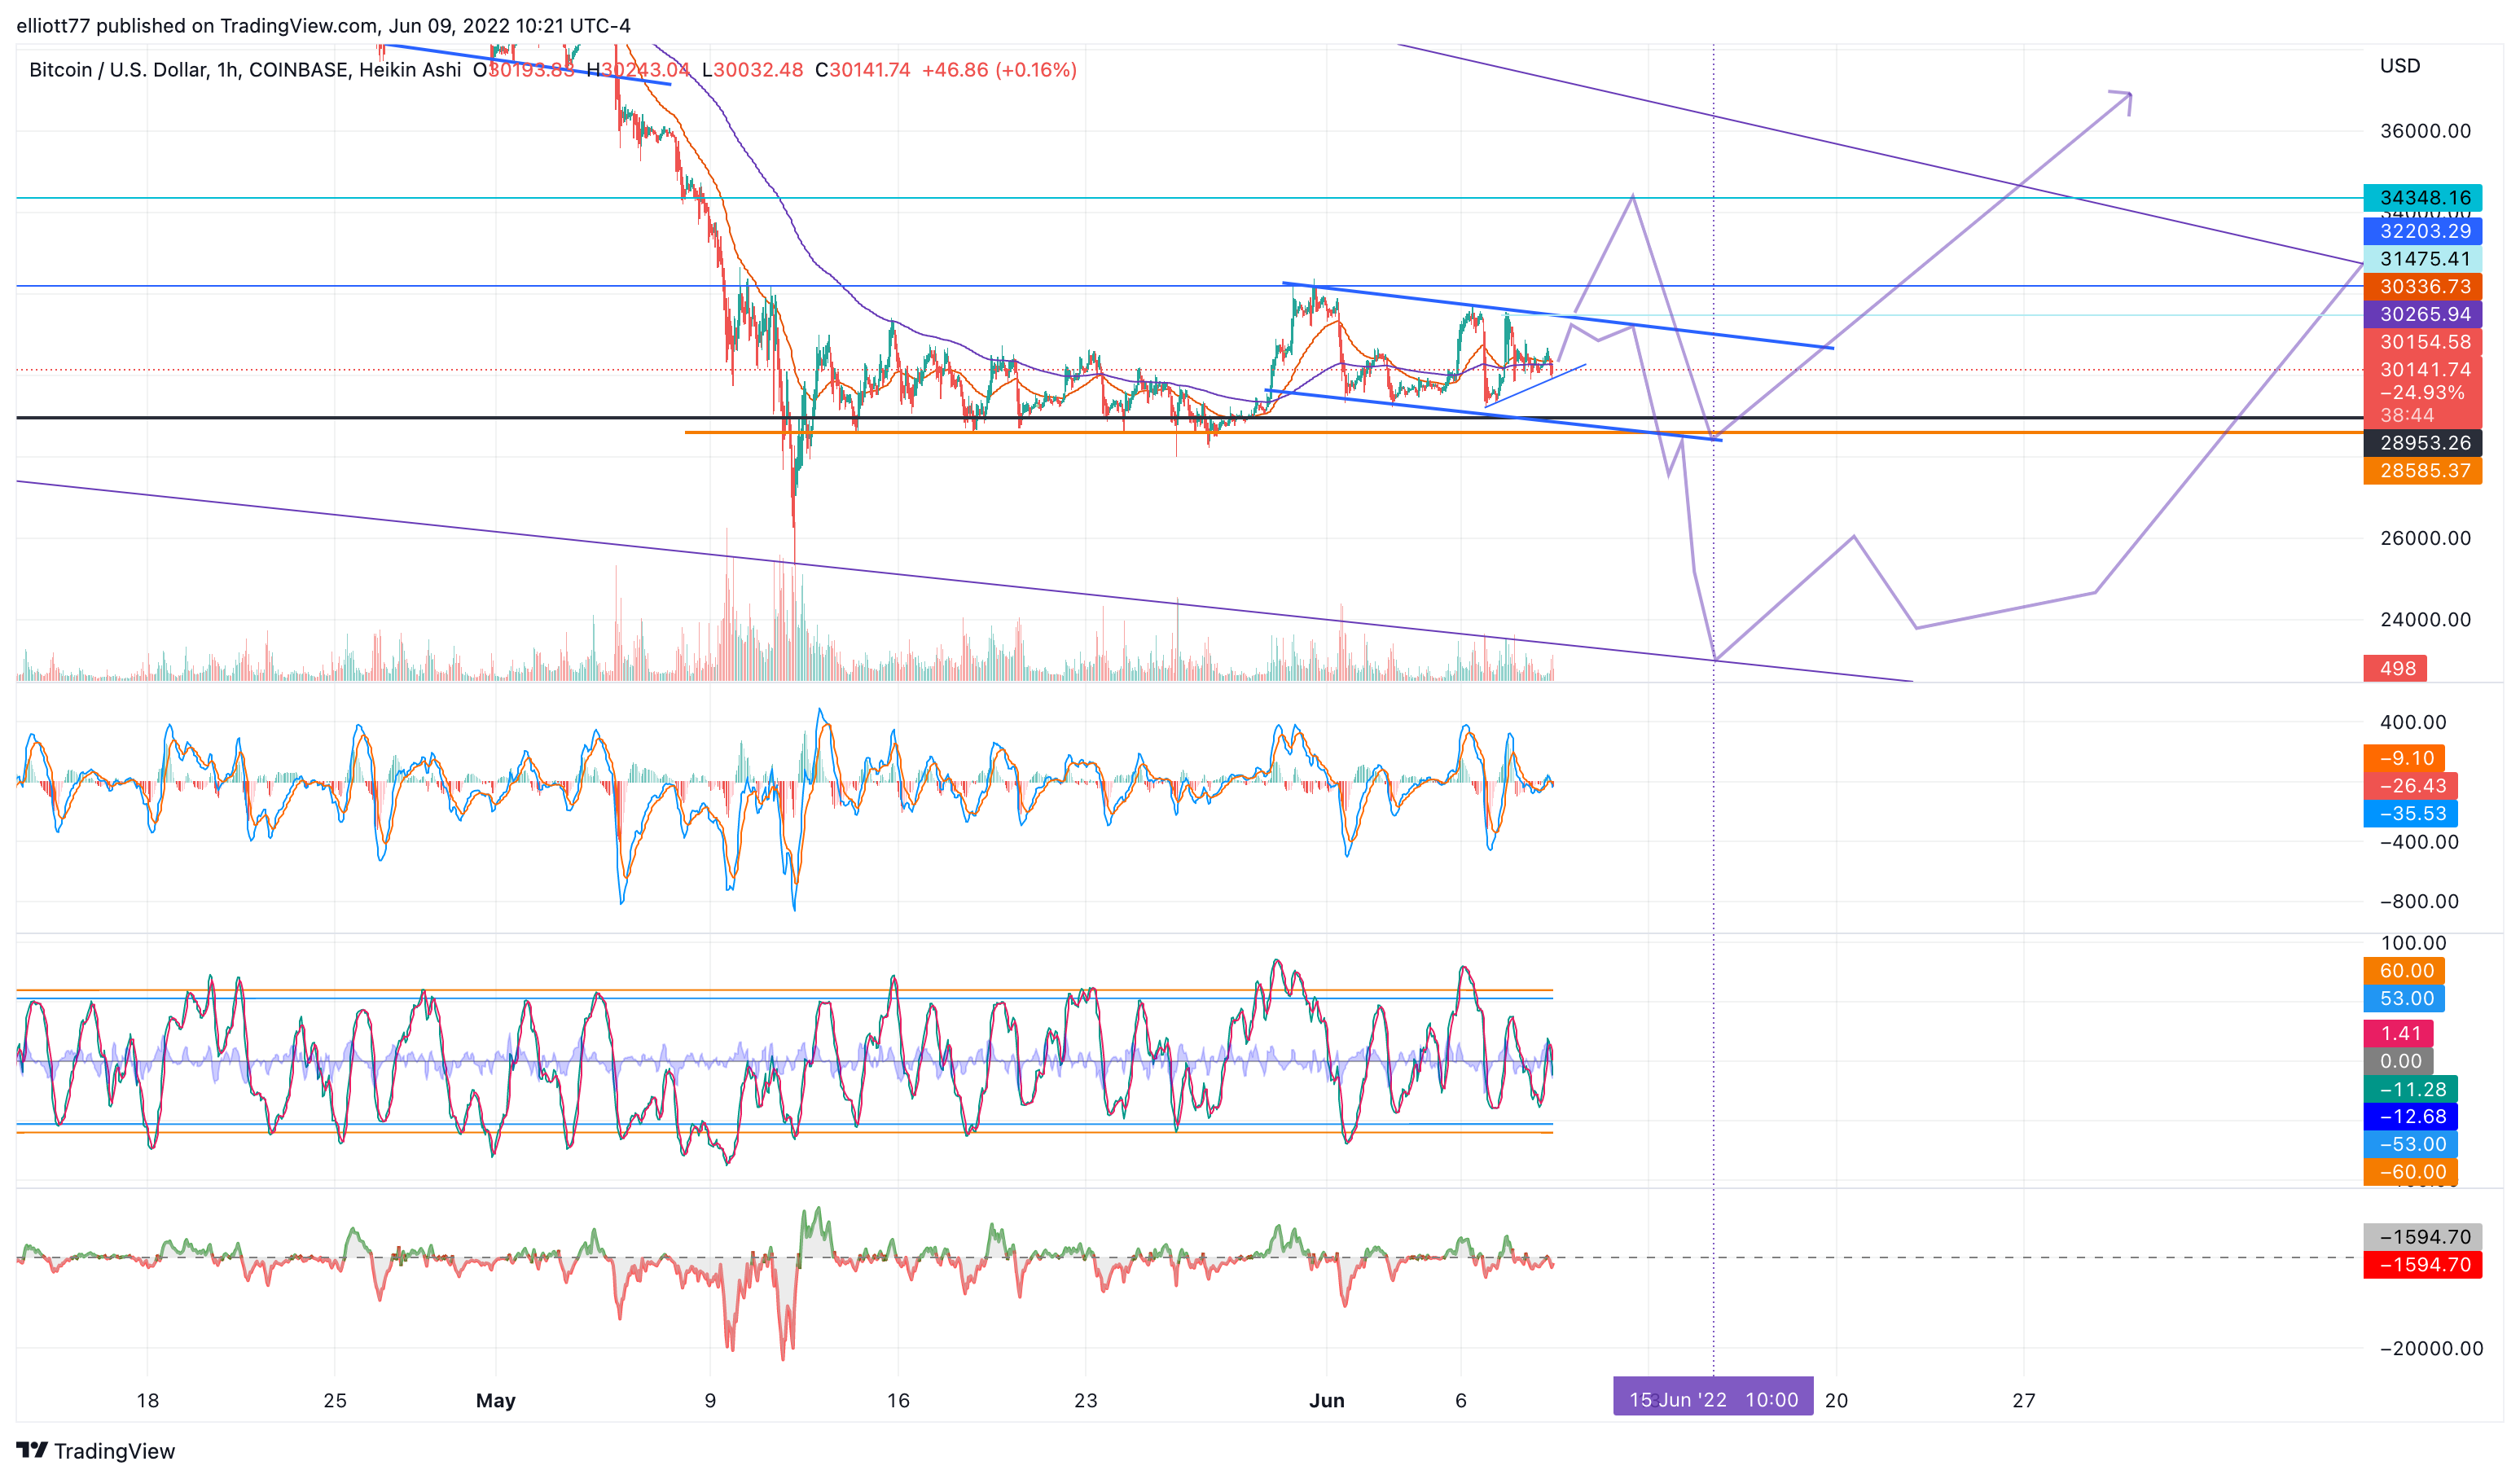Click the gray -1594.70 indicator label

(2422, 1237)
